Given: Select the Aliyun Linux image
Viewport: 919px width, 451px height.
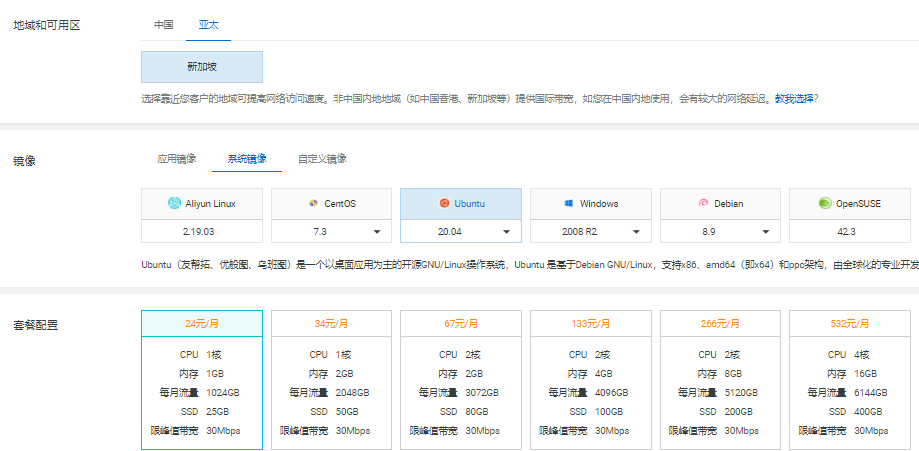Looking at the screenshot, I should [202, 204].
